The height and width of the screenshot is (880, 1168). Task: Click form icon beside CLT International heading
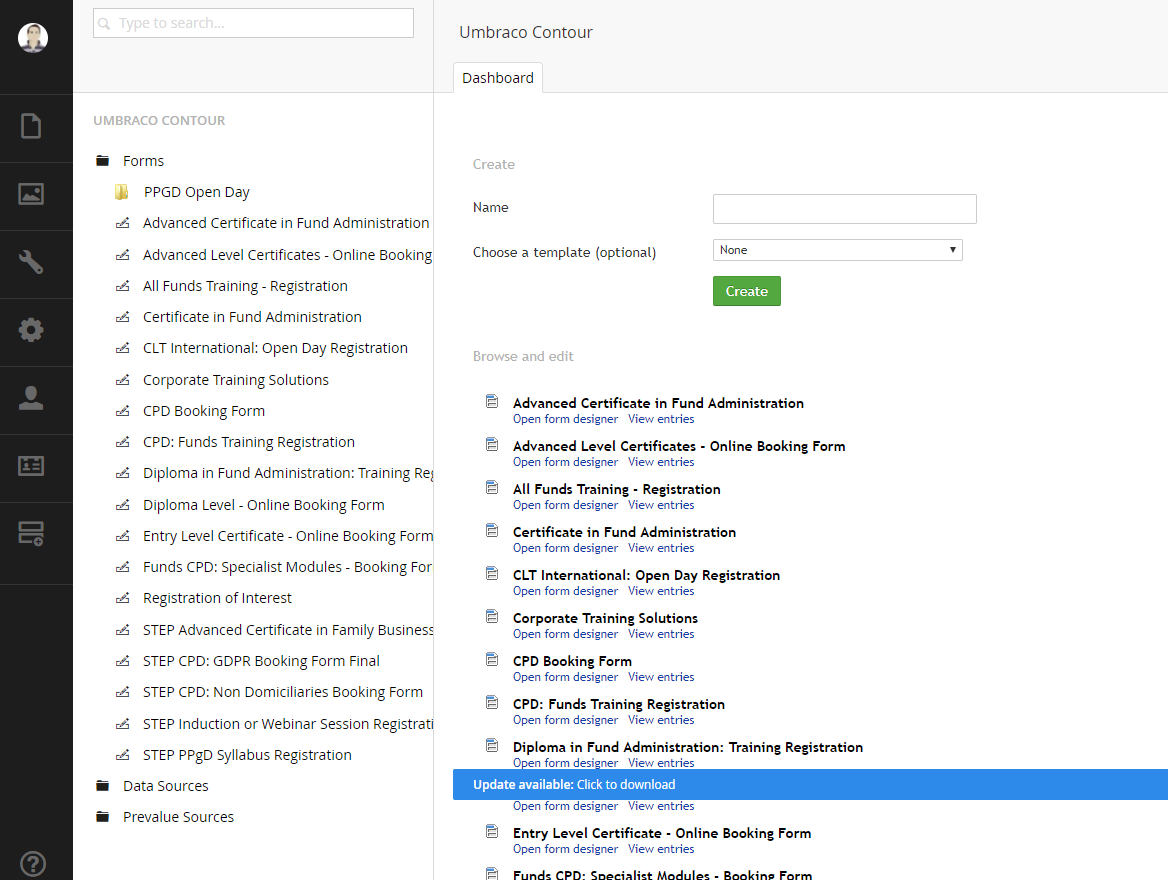click(x=492, y=574)
